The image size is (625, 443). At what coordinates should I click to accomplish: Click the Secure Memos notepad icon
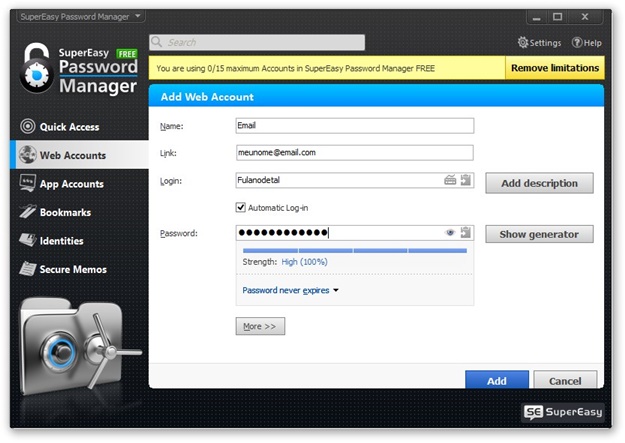click(28, 269)
